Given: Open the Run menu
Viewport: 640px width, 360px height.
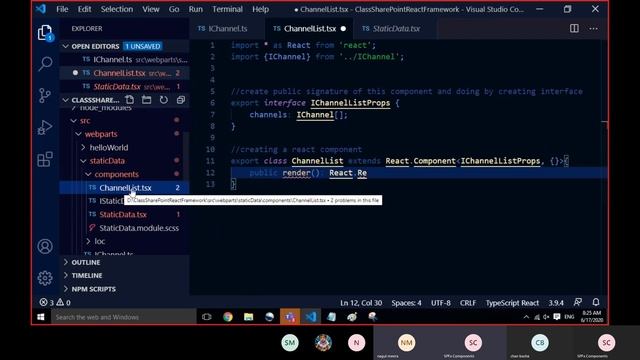Looking at the screenshot, I should (196, 9).
